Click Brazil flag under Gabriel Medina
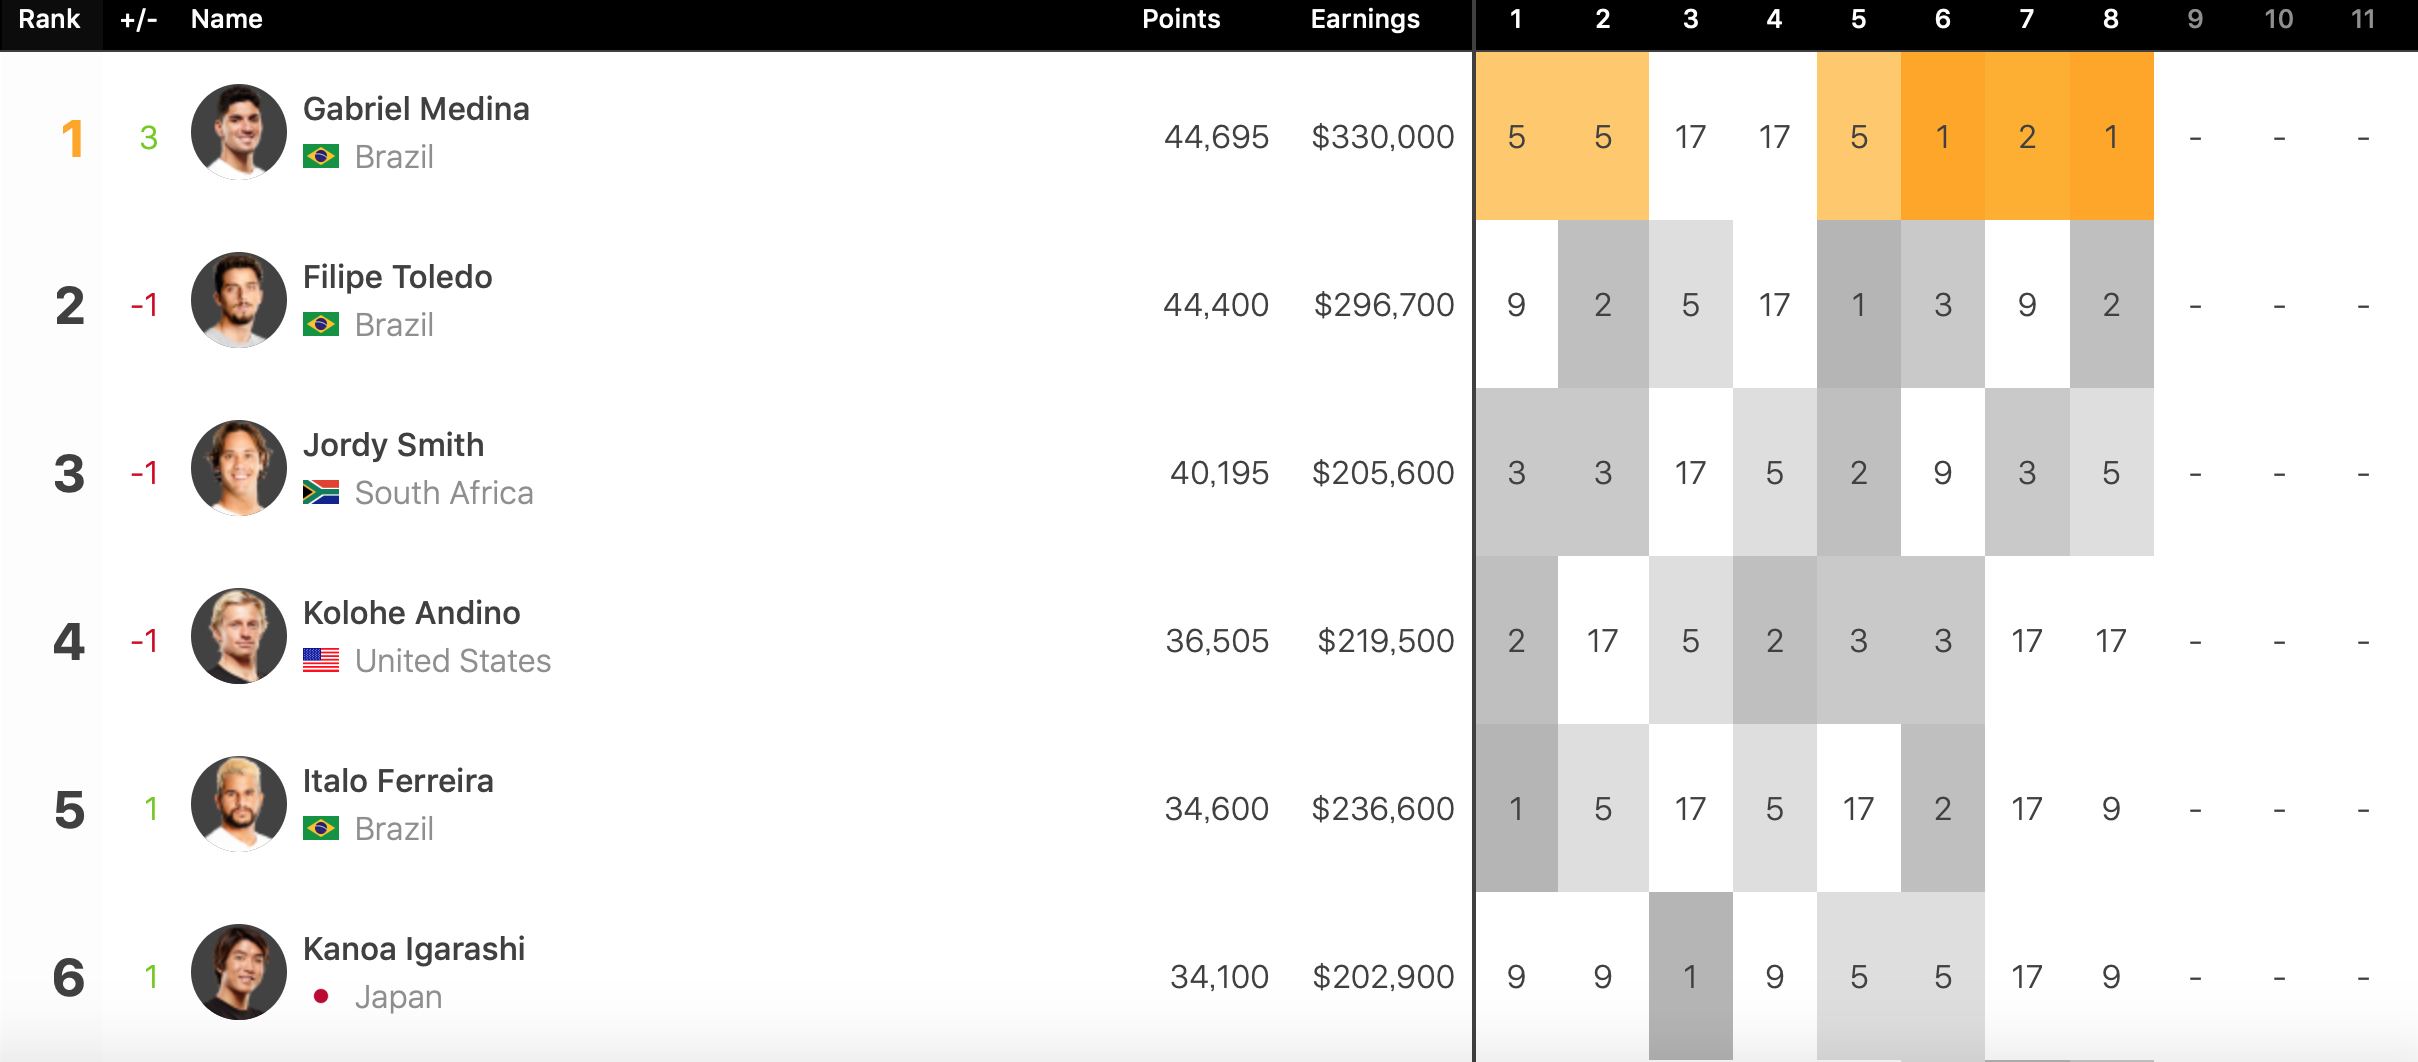Screen dimensions: 2418x1062 pos(321,156)
